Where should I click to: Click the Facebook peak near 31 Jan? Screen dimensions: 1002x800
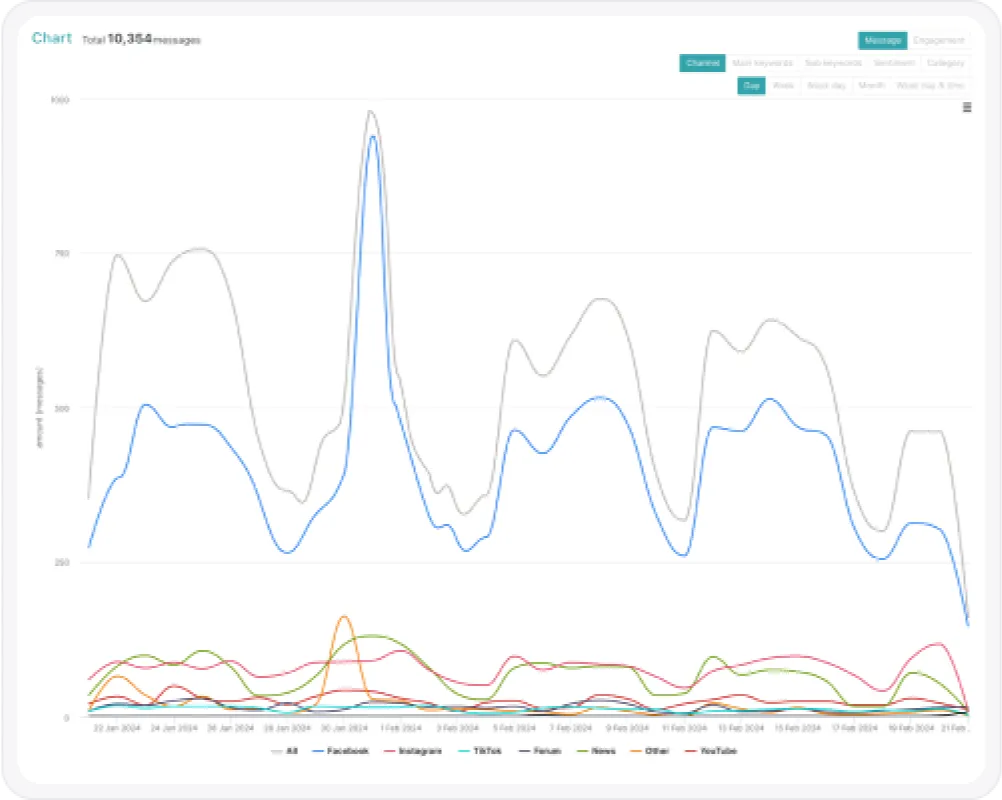pyautogui.click(x=373, y=137)
